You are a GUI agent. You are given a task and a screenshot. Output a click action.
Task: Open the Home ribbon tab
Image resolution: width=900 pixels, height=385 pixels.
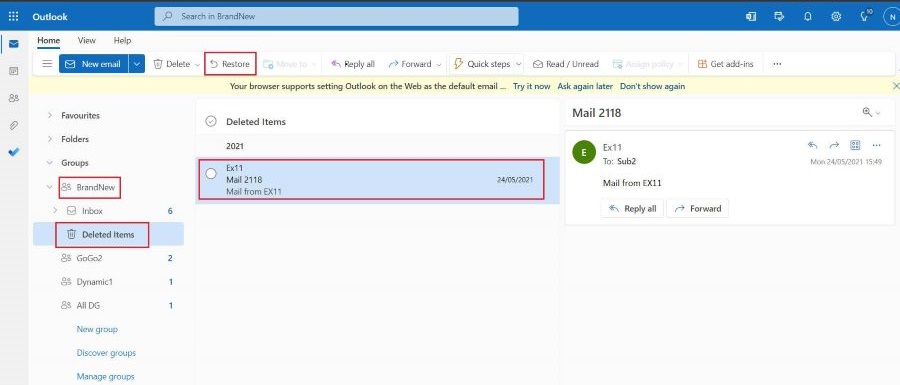click(x=48, y=40)
